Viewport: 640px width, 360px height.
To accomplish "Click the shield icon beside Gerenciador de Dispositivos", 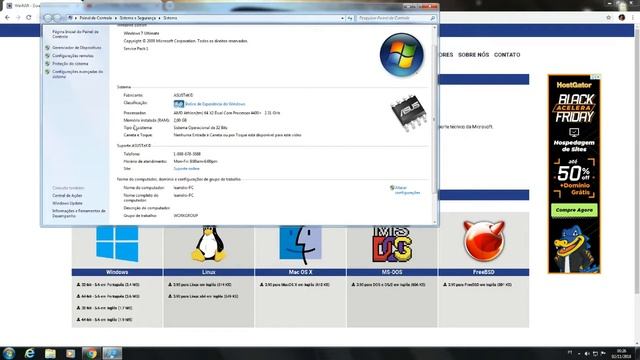I will pyautogui.click(x=48, y=48).
